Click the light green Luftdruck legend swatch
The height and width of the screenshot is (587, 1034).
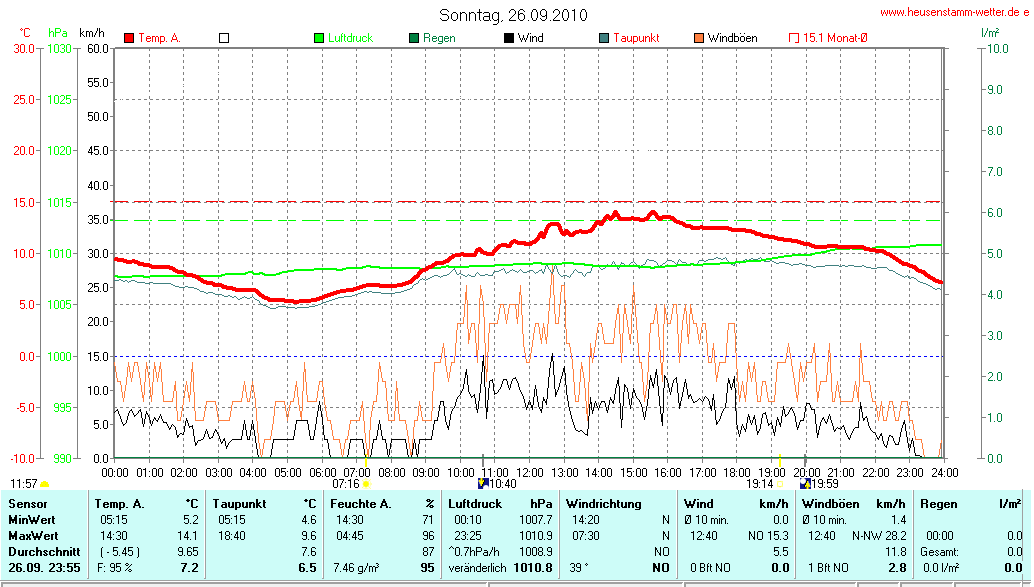[319, 38]
